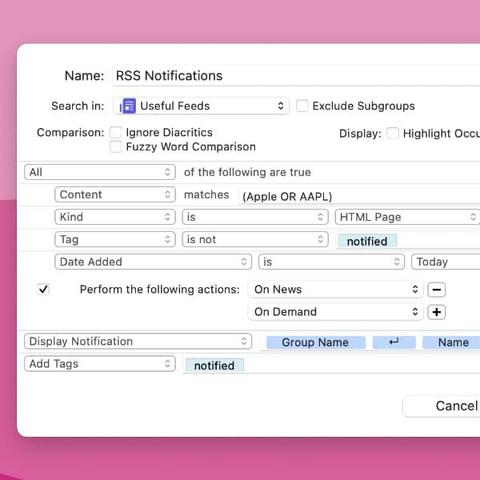Toggle Fuzzy Word Comparison checkbox
480x480 pixels.
tap(116, 147)
